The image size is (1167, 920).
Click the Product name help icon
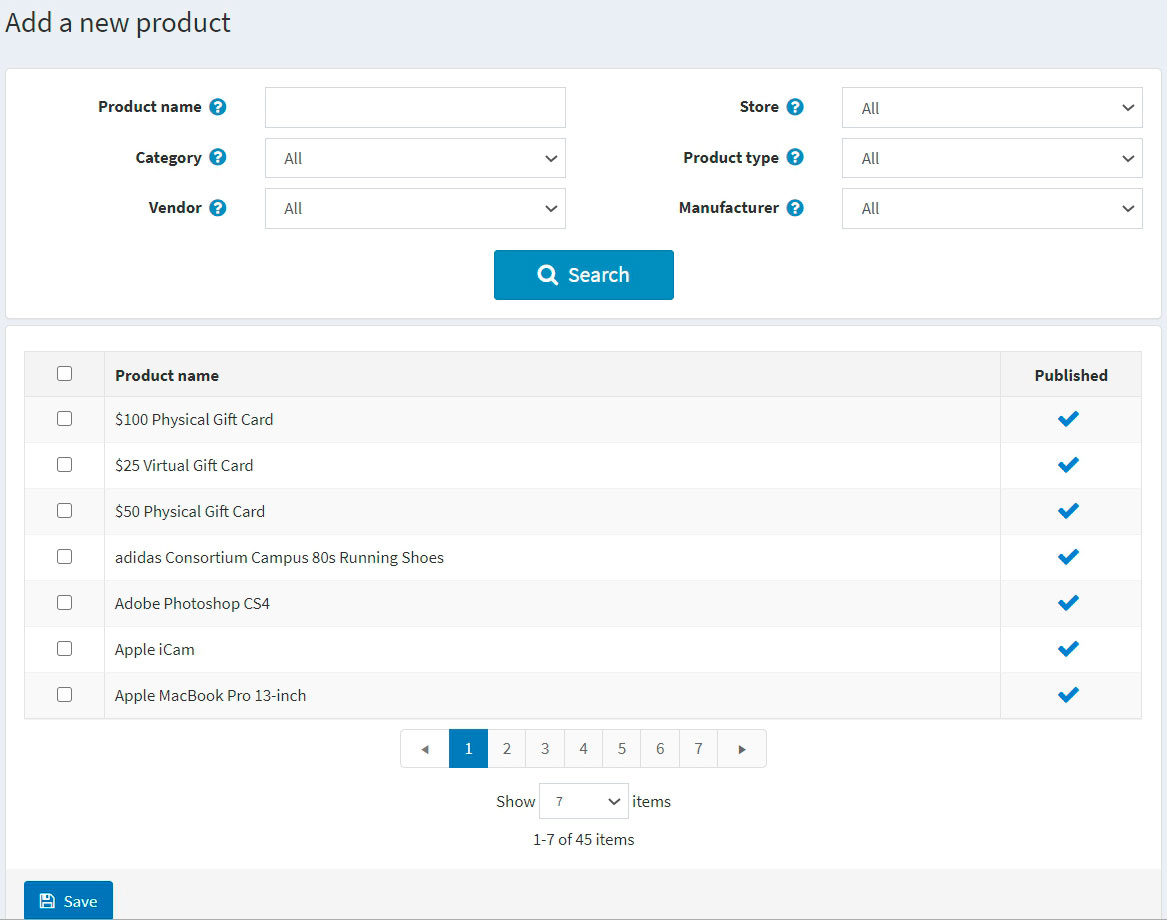click(x=217, y=107)
